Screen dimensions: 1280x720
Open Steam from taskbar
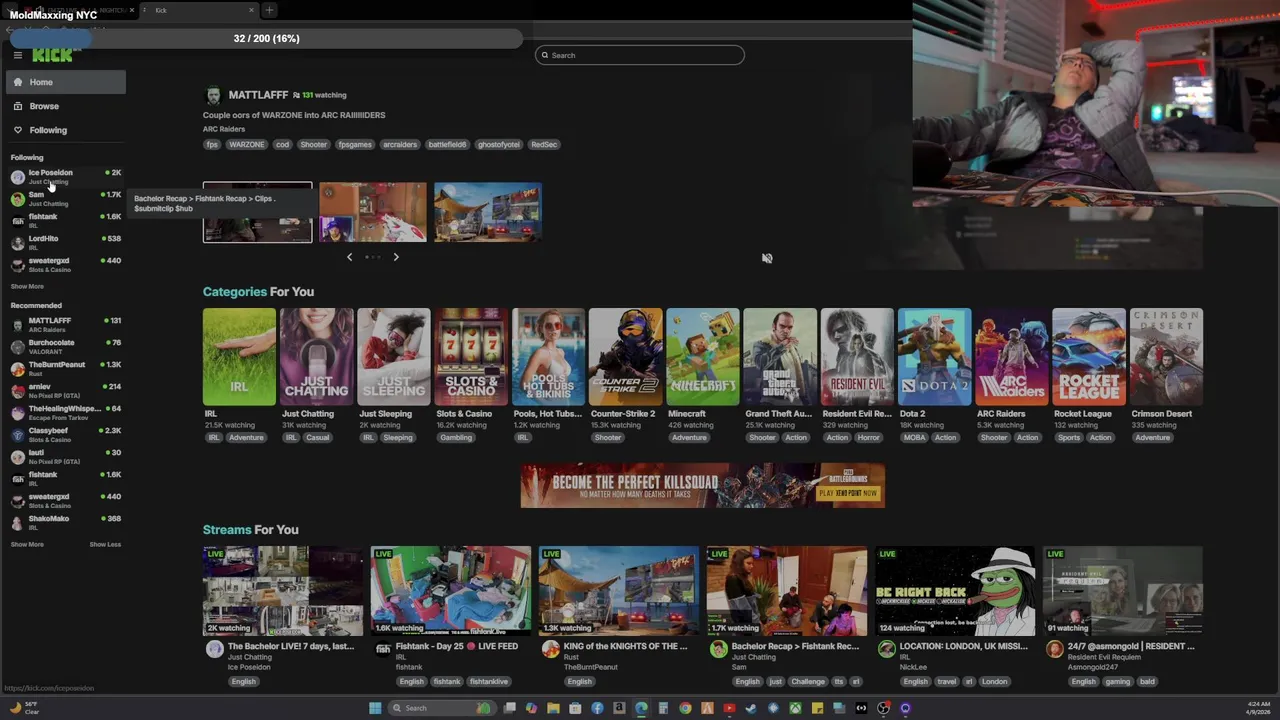click(751, 708)
